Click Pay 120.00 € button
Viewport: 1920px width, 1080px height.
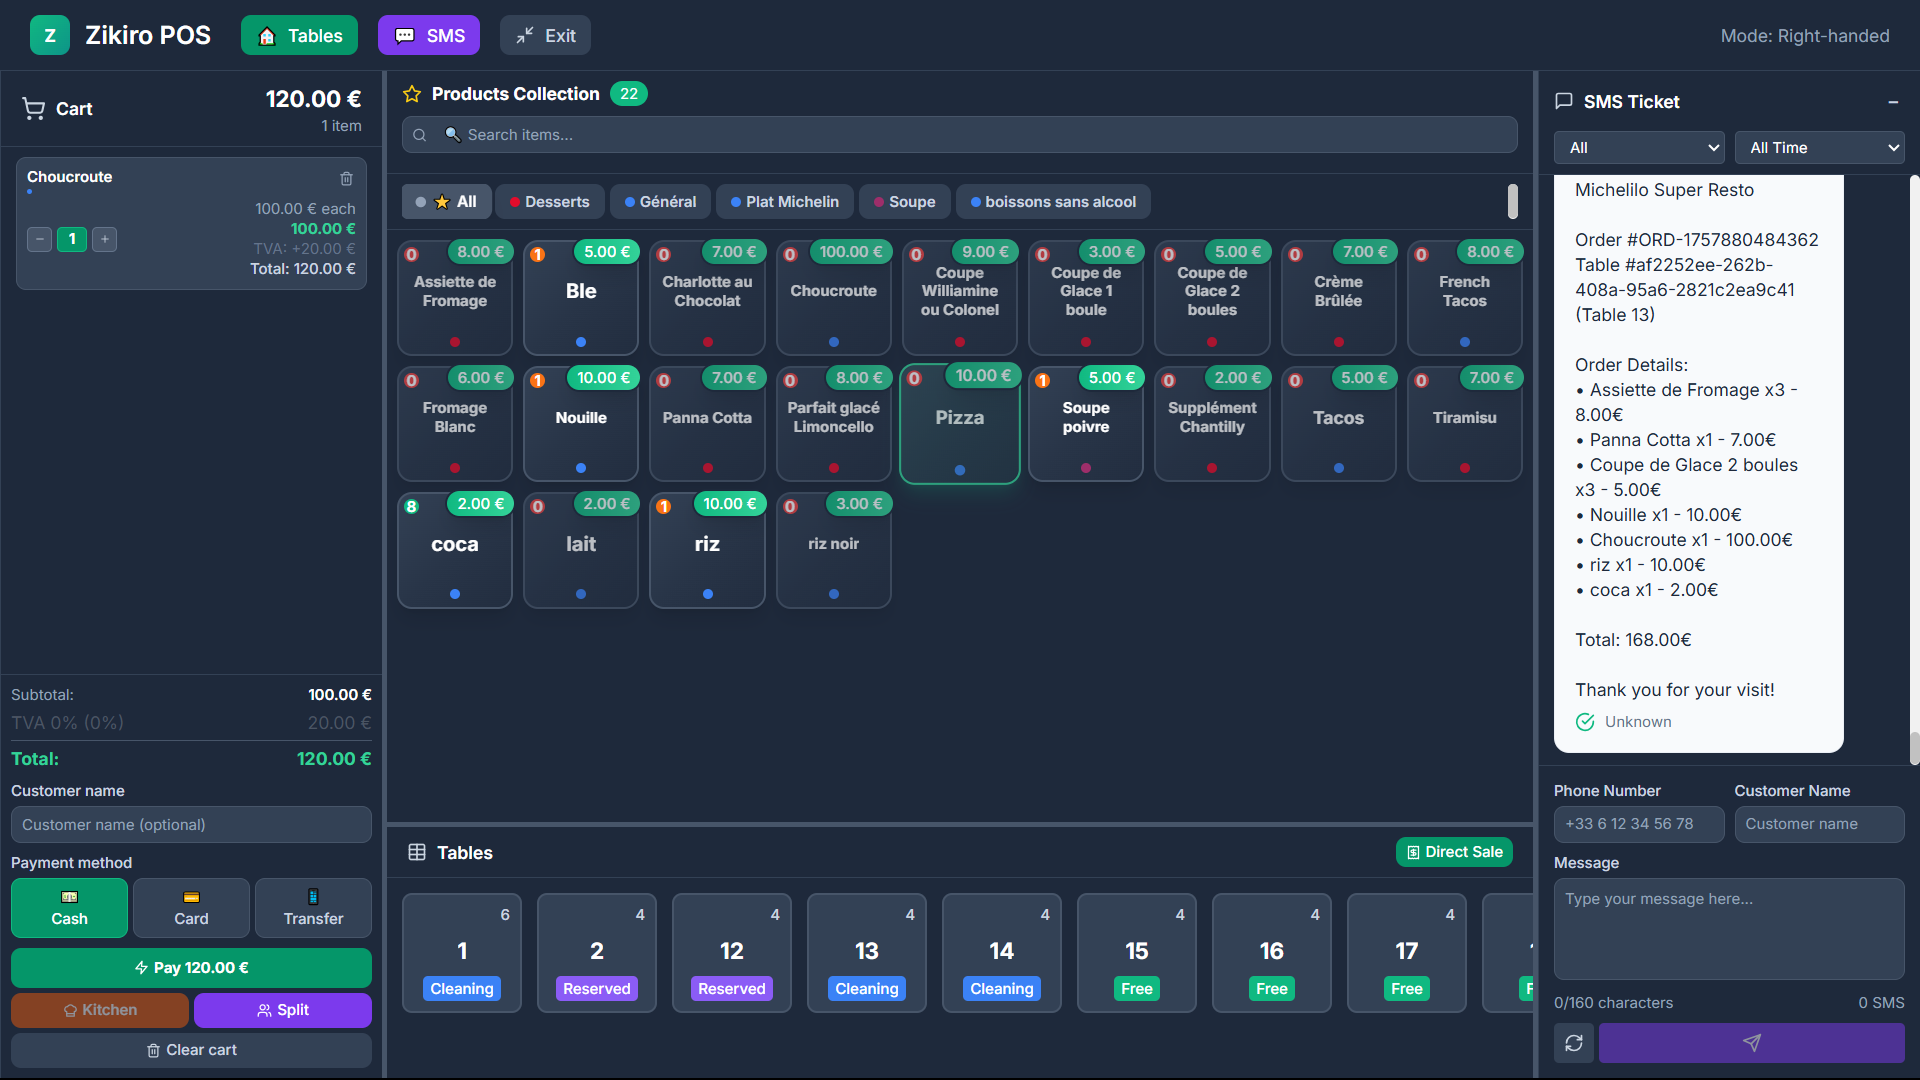(x=191, y=968)
